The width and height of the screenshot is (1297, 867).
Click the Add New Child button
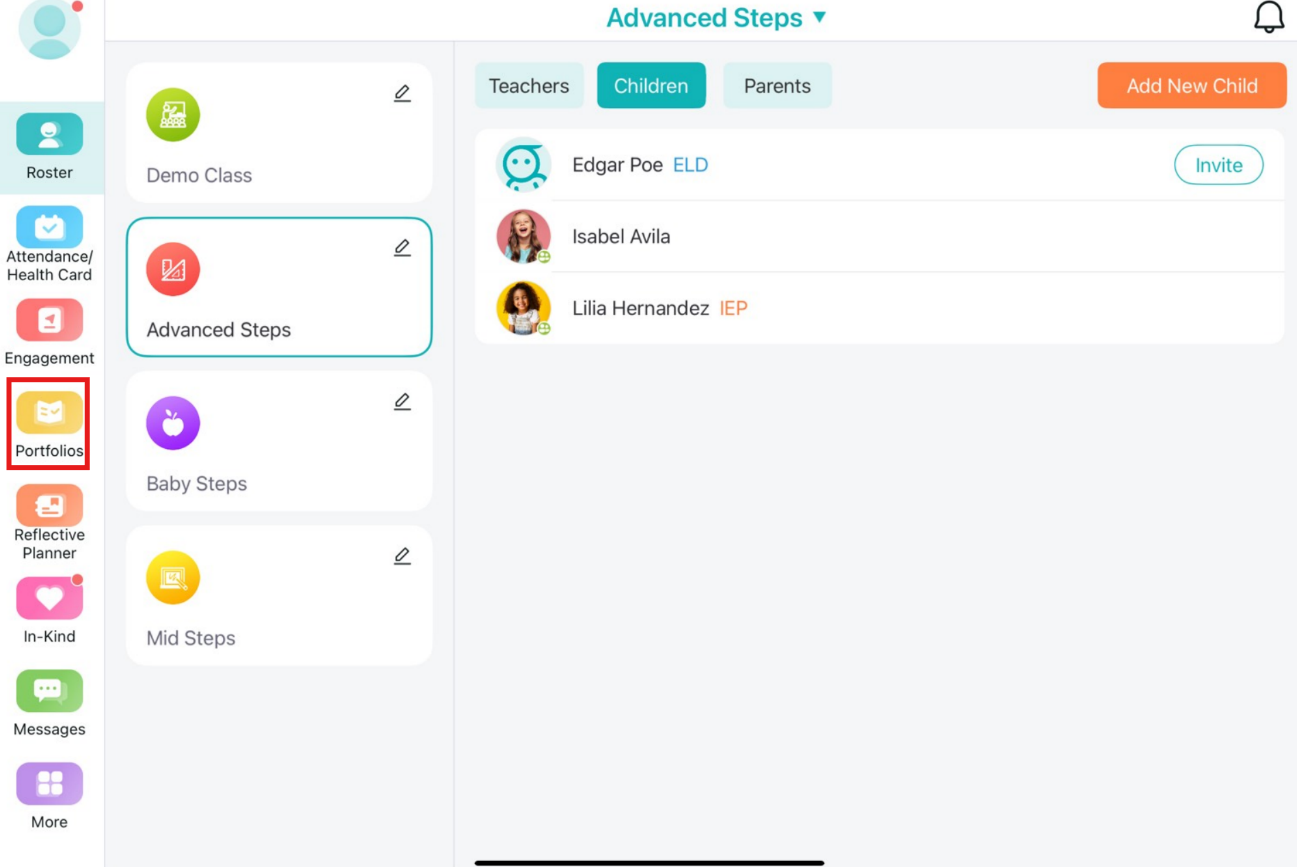coord(1192,86)
